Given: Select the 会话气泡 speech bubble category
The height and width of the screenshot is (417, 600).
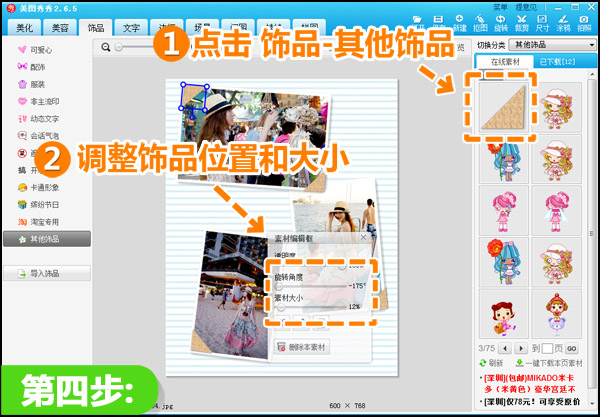Looking at the screenshot, I should [x=44, y=135].
